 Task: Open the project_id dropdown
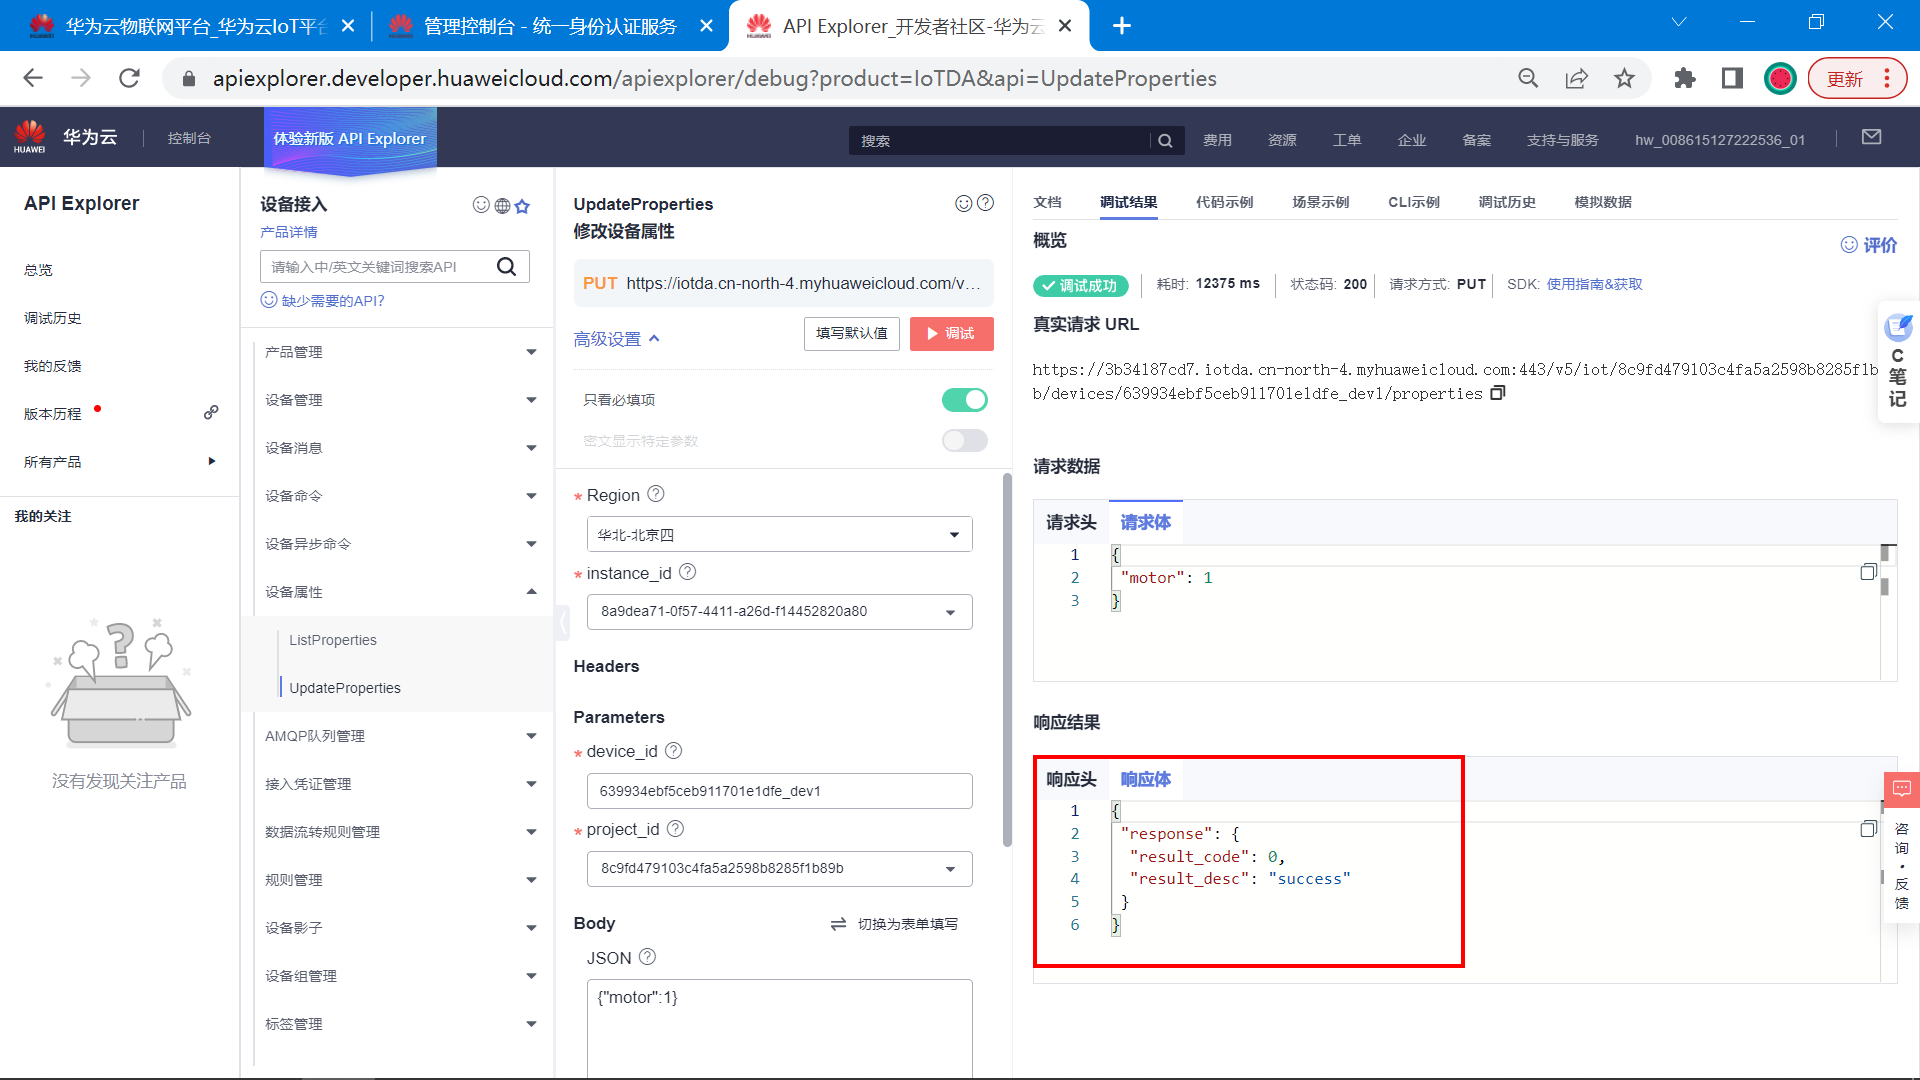(779, 868)
